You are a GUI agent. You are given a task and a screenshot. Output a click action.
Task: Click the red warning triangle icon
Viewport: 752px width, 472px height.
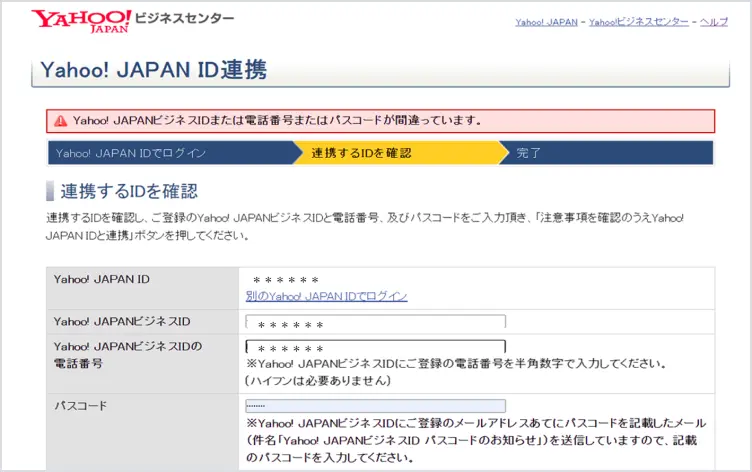coord(60,121)
